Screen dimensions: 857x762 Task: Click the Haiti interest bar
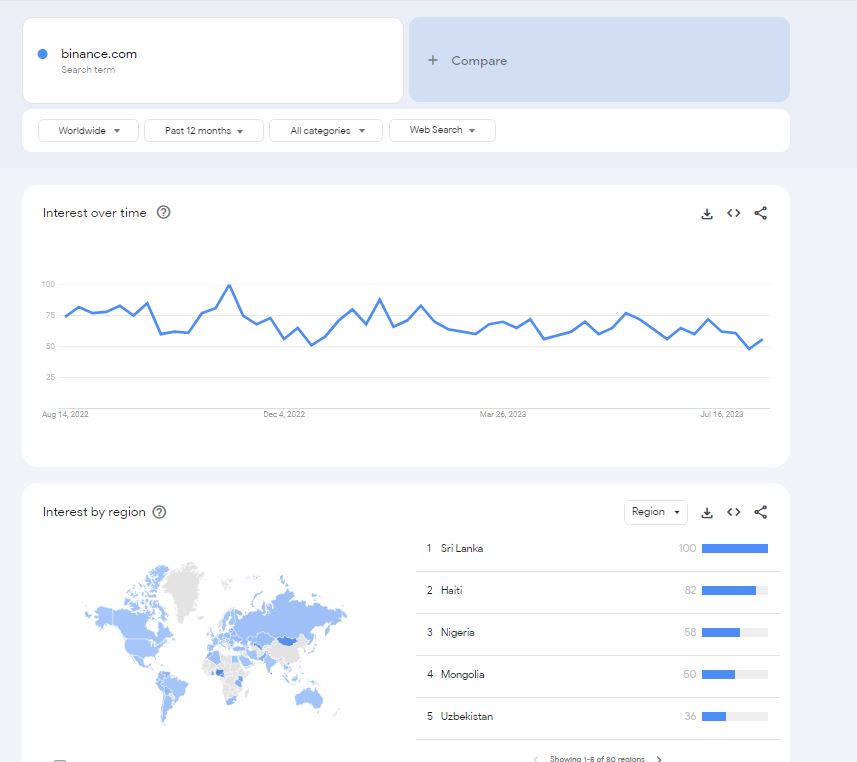[x=735, y=590]
